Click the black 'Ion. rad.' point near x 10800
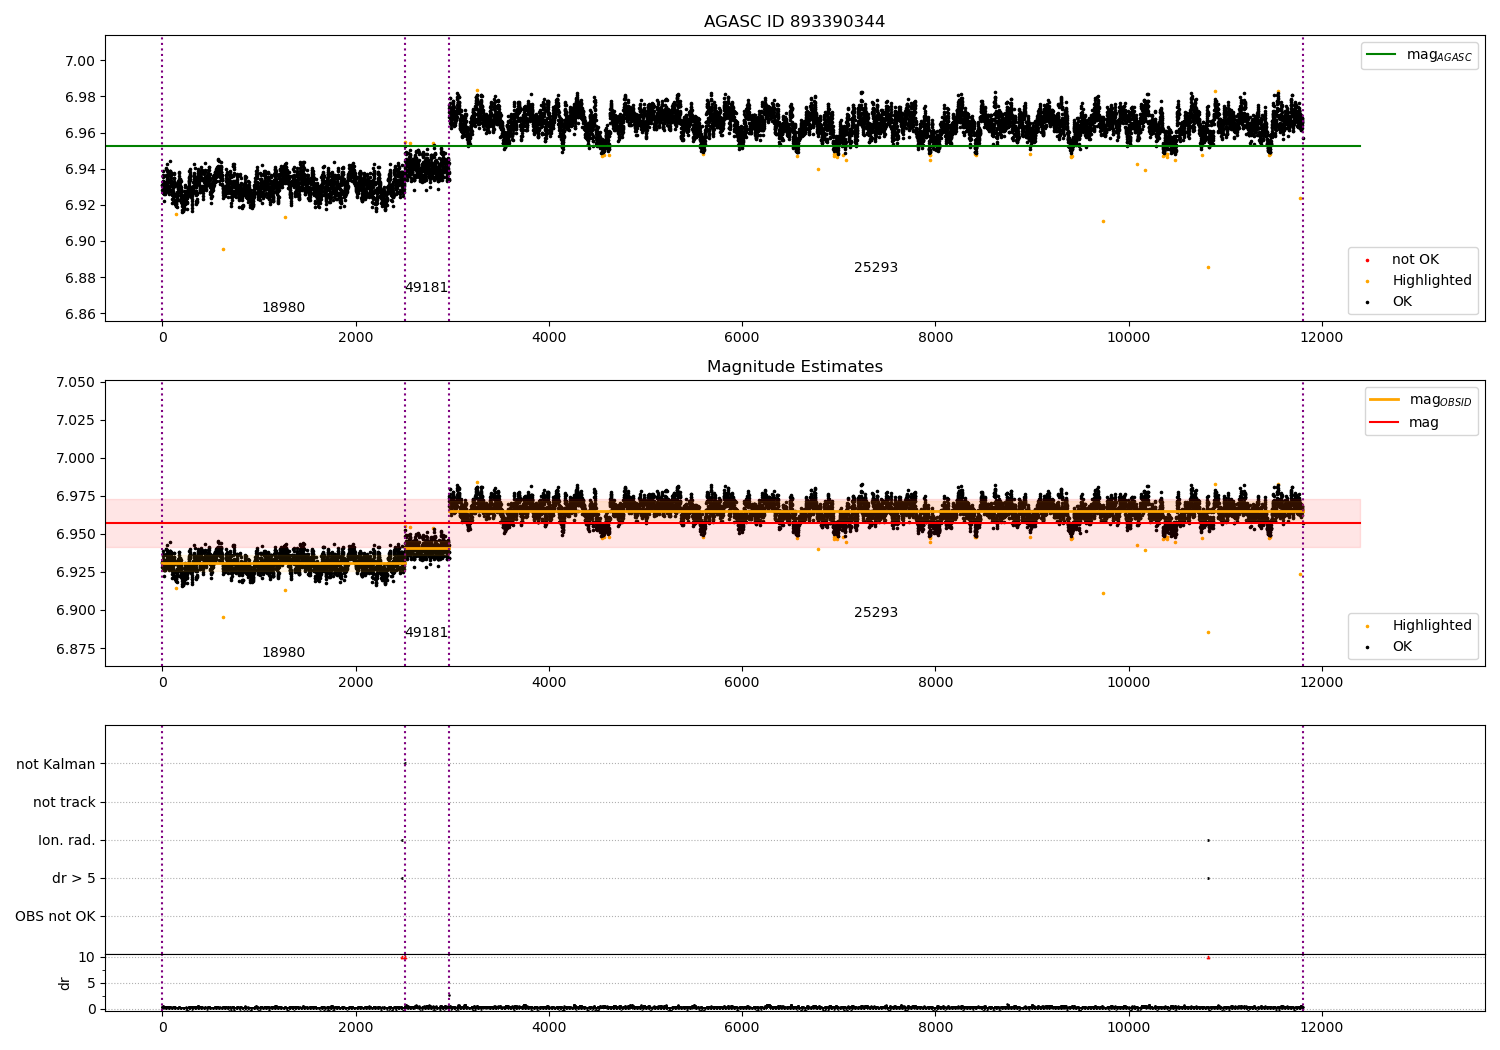 click(1208, 840)
